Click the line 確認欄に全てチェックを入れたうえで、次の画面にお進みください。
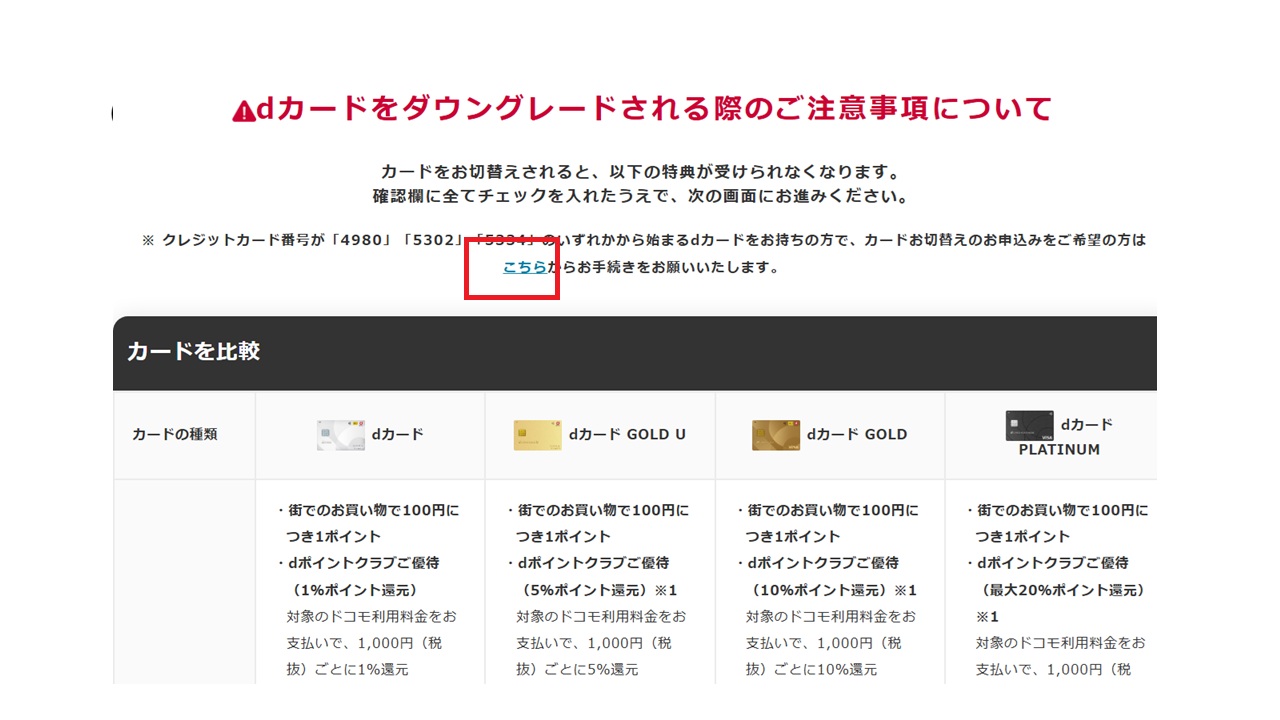The width and height of the screenshot is (1280, 720). pos(640,196)
